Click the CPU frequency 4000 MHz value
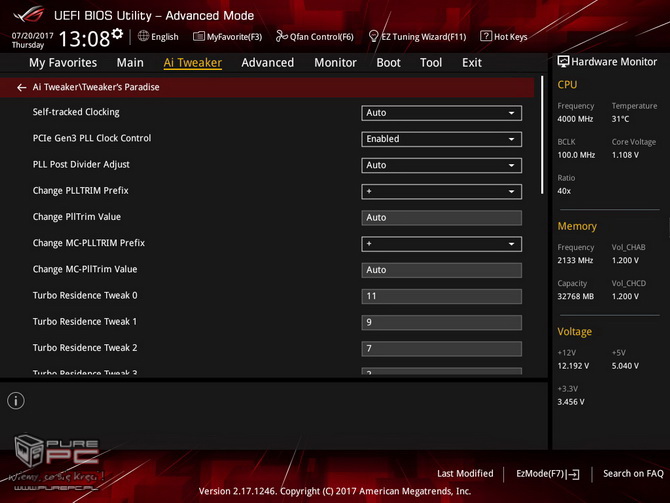This screenshot has height=503, width=670. 575,119
